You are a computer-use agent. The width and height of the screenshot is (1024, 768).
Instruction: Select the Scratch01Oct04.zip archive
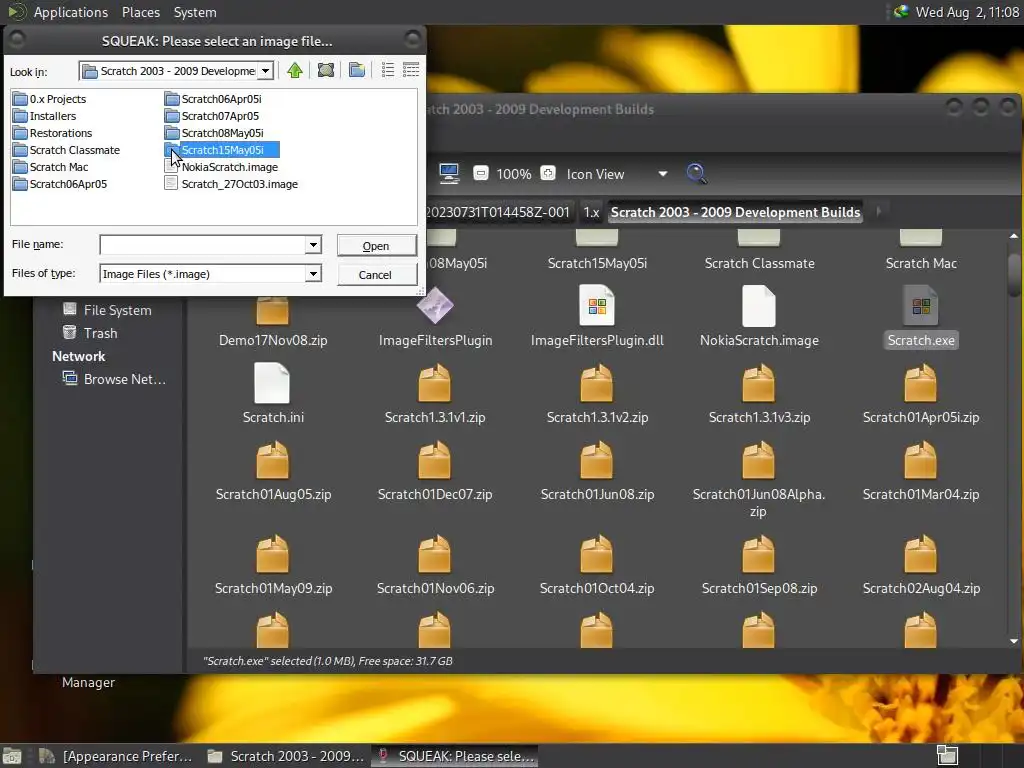[x=597, y=566]
